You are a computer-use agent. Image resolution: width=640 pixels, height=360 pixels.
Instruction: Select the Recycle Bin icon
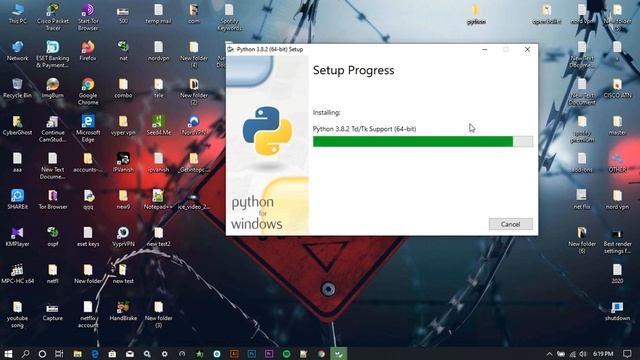(17, 88)
